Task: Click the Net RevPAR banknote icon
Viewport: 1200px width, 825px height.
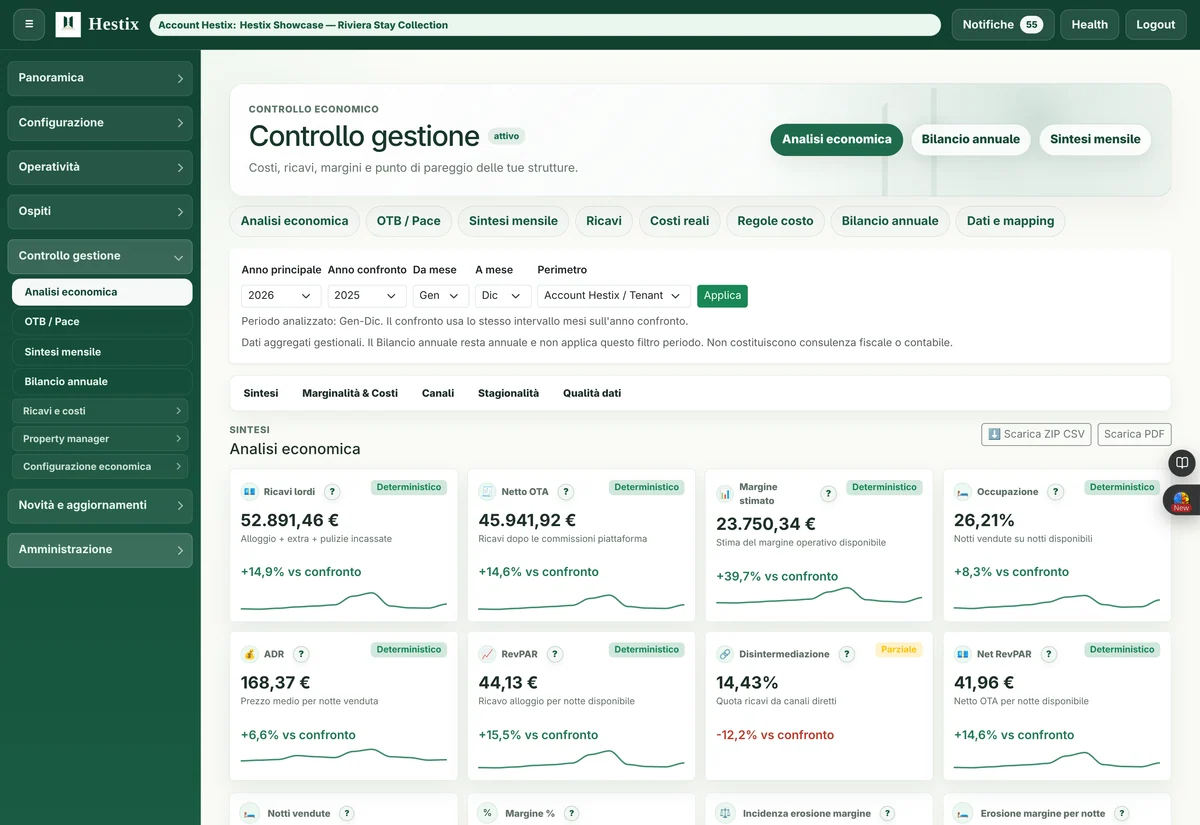Action: pyautogui.click(x=963, y=654)
